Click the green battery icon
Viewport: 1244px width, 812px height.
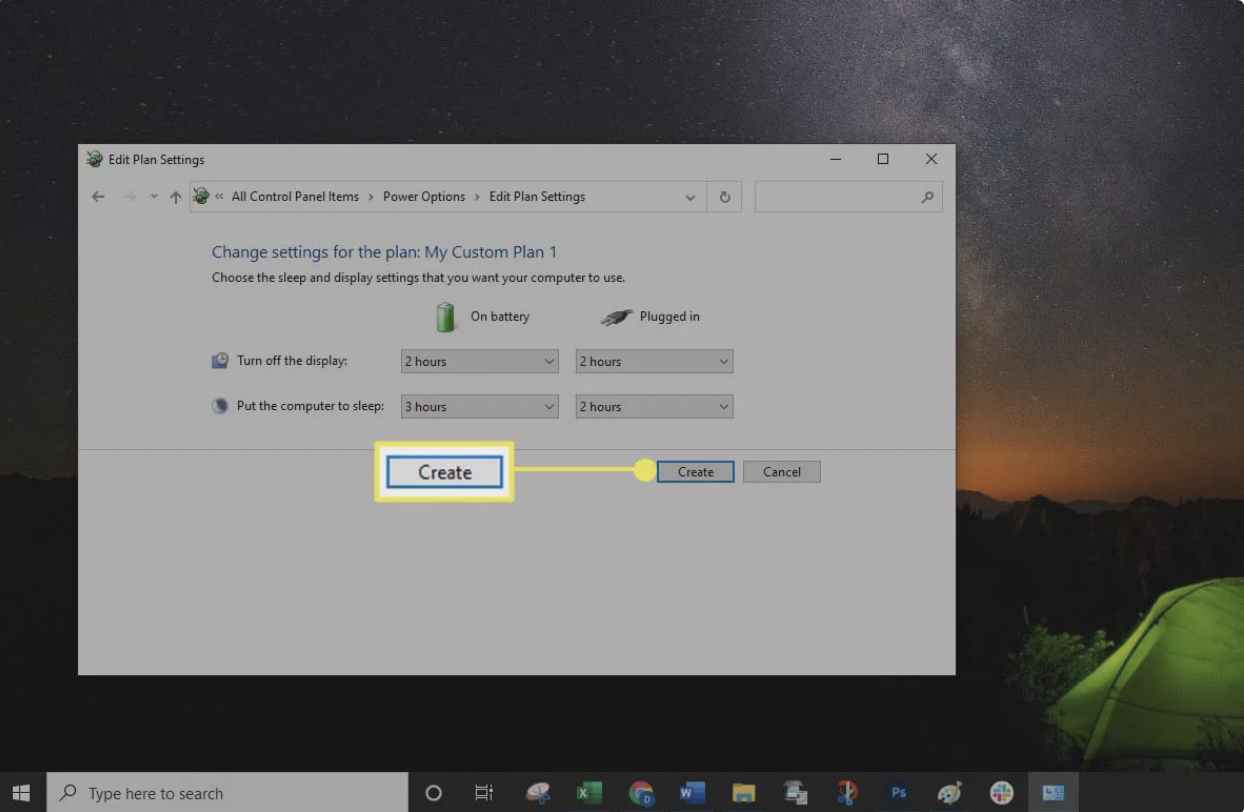(x=445, y=317)
